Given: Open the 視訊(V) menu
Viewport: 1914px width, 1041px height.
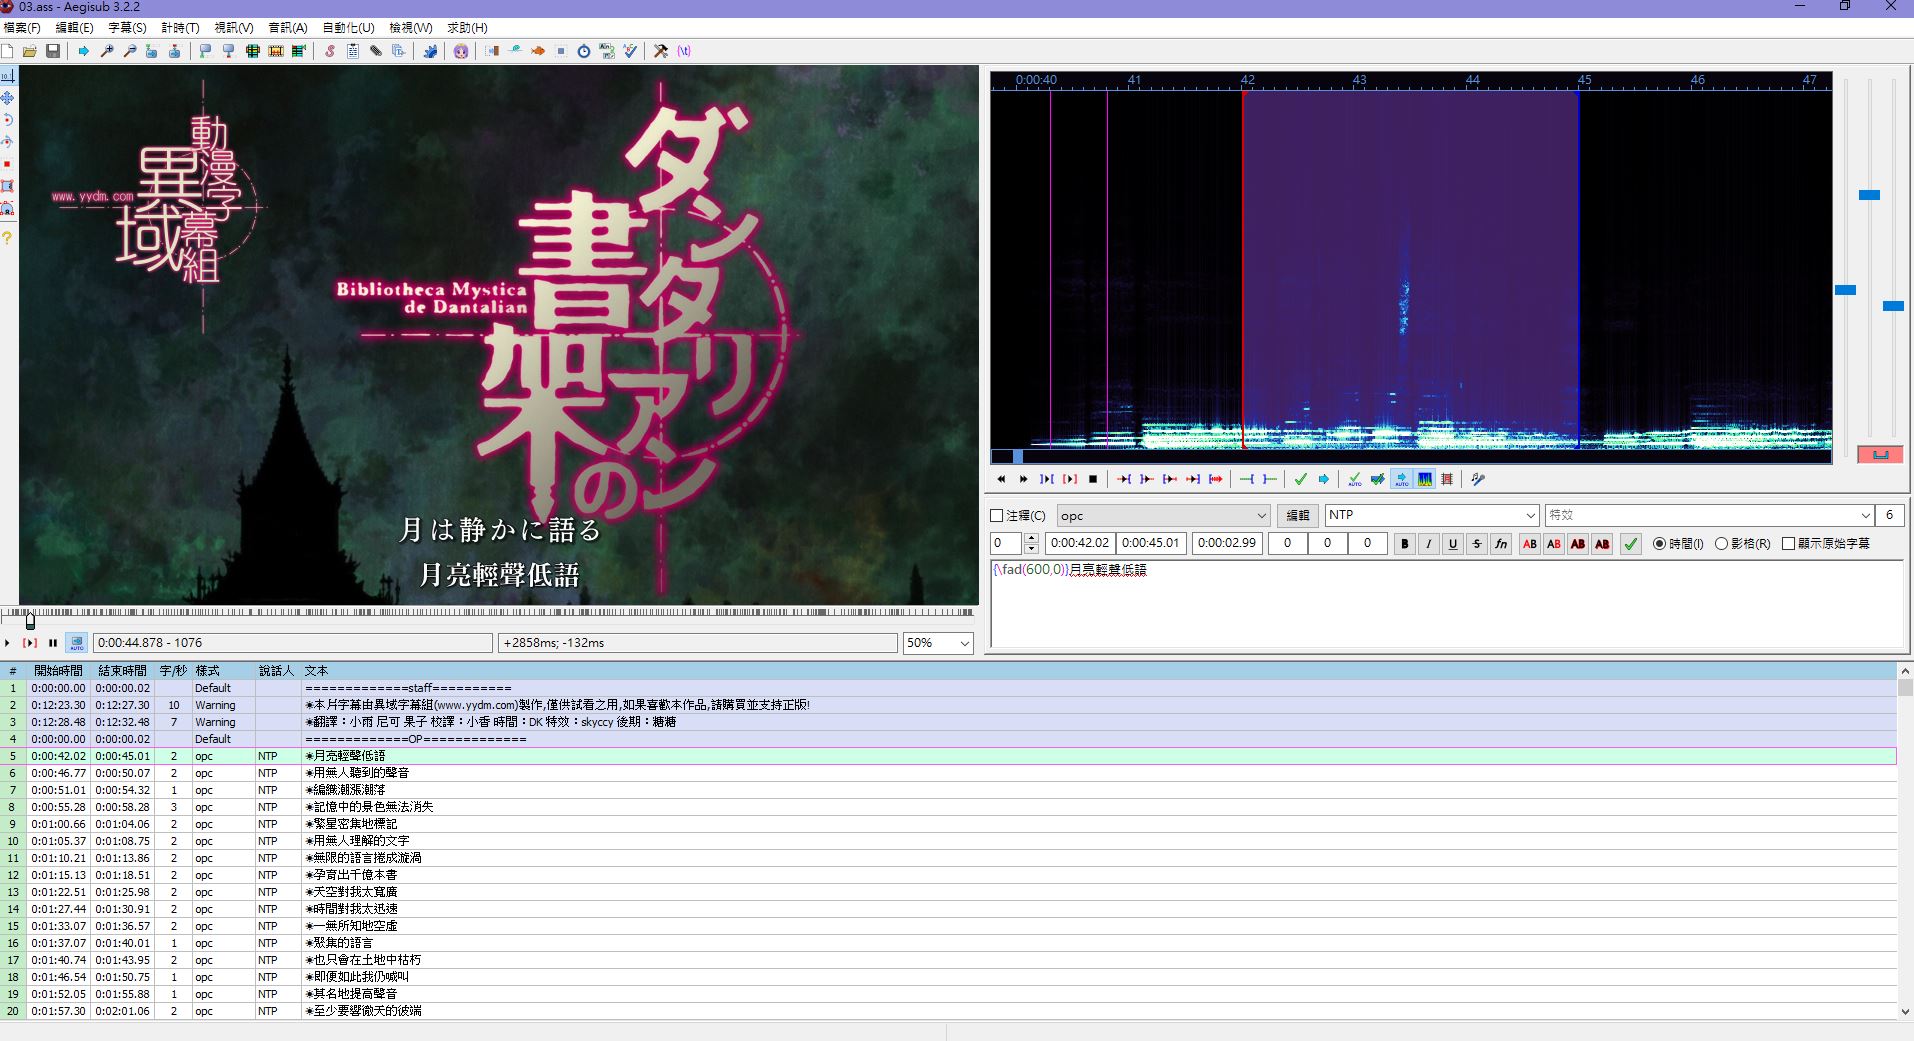Looking at the screenshot, I should point(234,28).
